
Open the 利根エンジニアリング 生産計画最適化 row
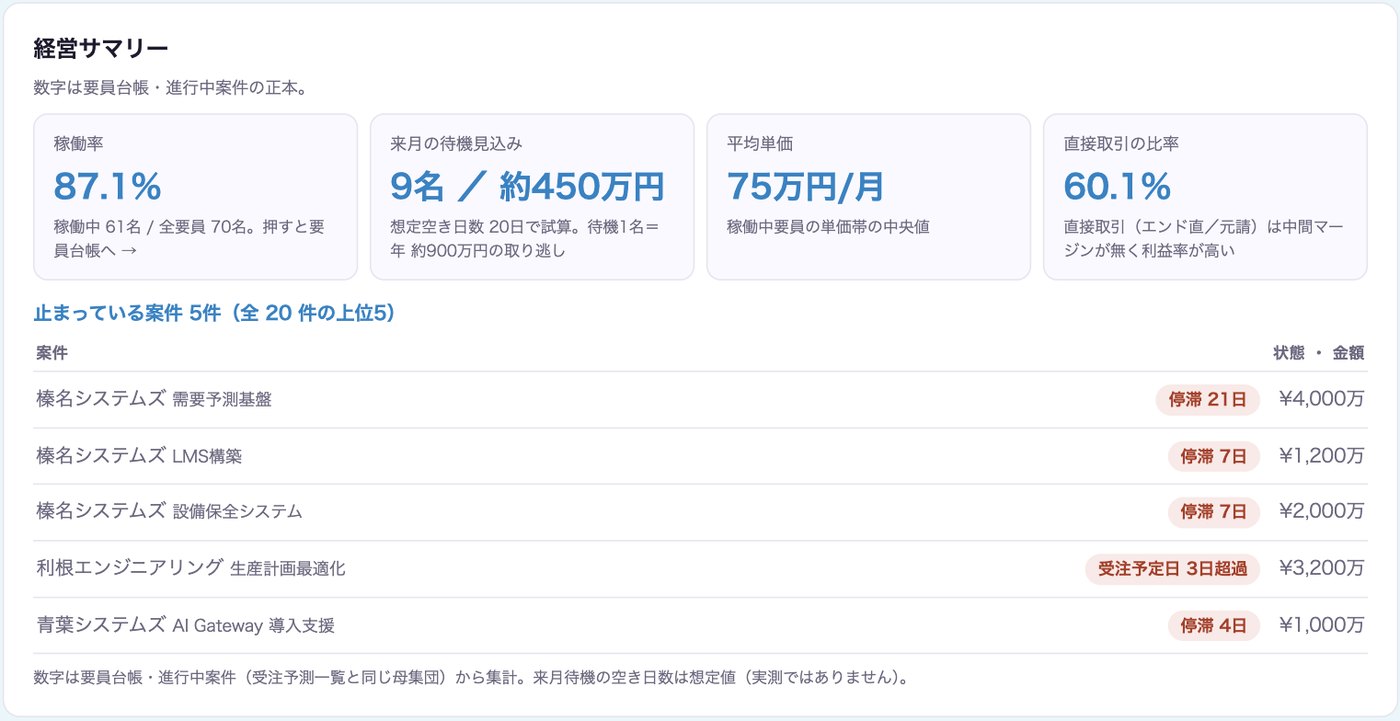click(700, 569)
